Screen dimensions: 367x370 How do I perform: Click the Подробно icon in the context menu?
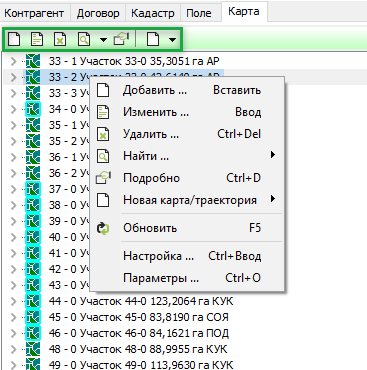[103, 178]
